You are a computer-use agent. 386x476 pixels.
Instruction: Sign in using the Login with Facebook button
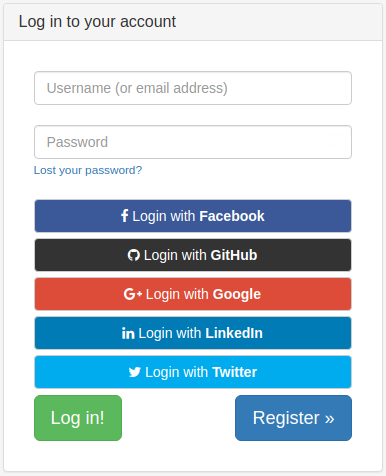click(x=193, y=216)
